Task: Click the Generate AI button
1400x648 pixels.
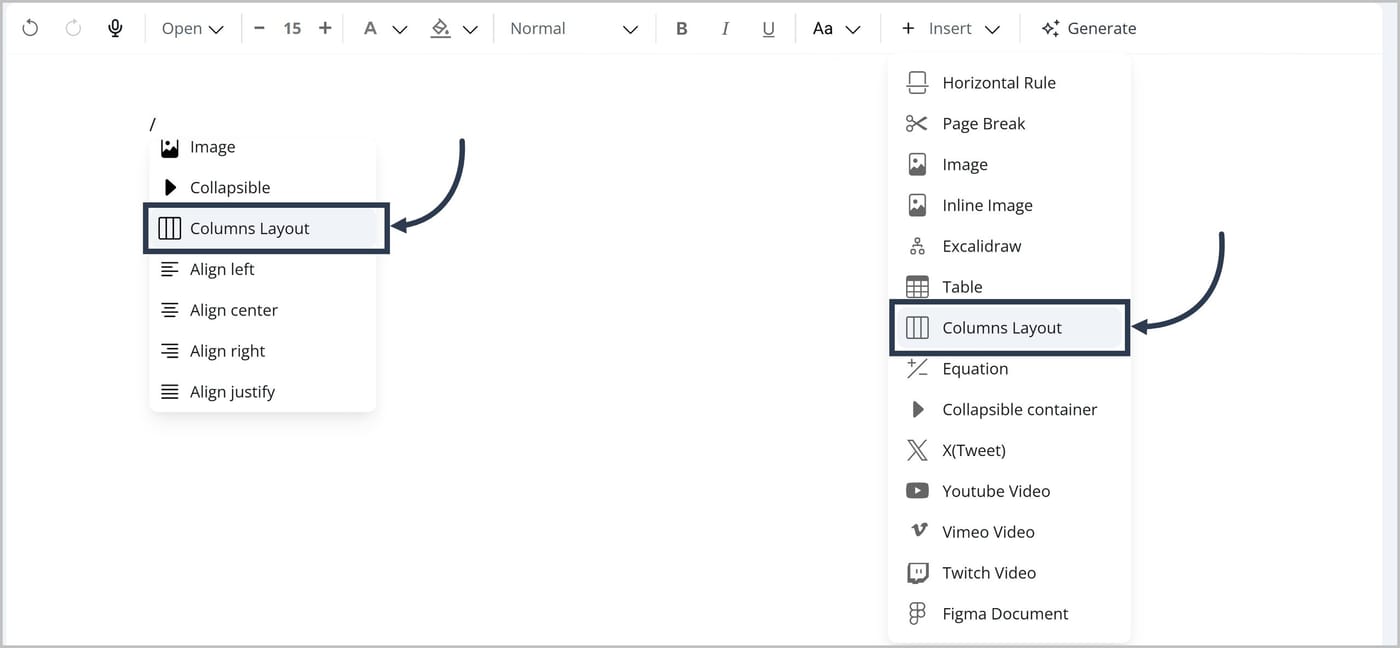Action: pos(1088,28)
